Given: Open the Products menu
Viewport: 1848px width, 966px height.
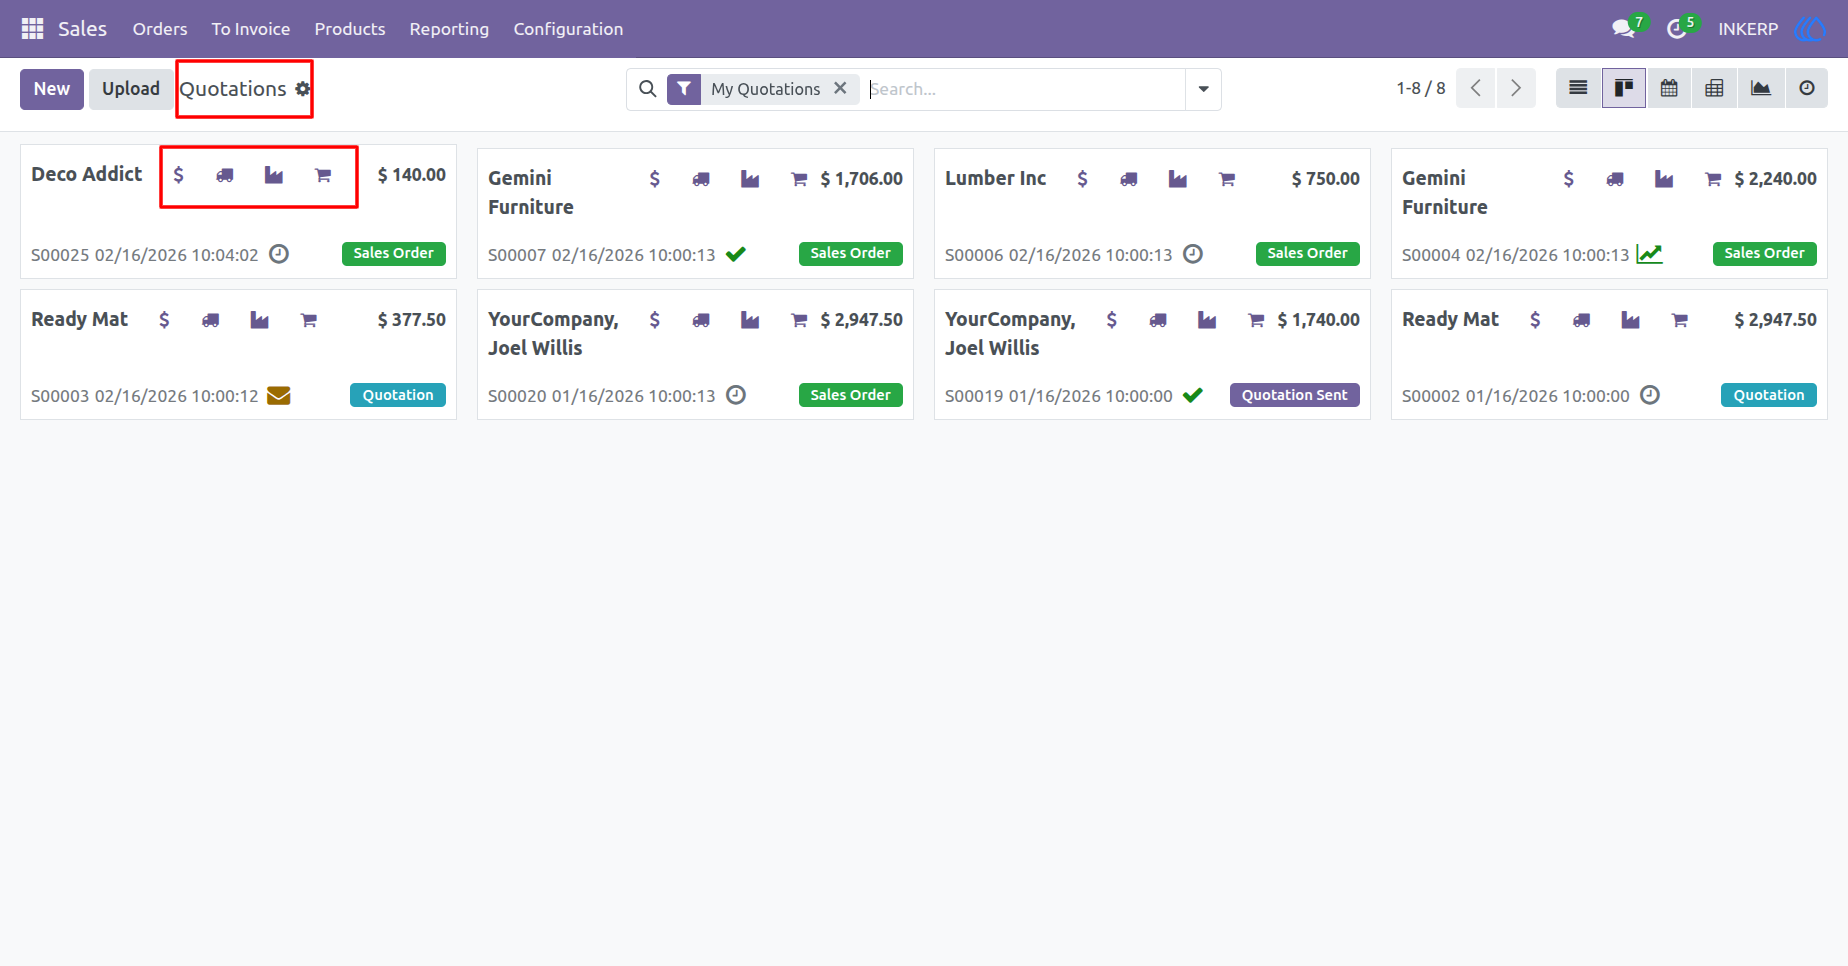Looking at the screenshot, I should pos(350,29).
